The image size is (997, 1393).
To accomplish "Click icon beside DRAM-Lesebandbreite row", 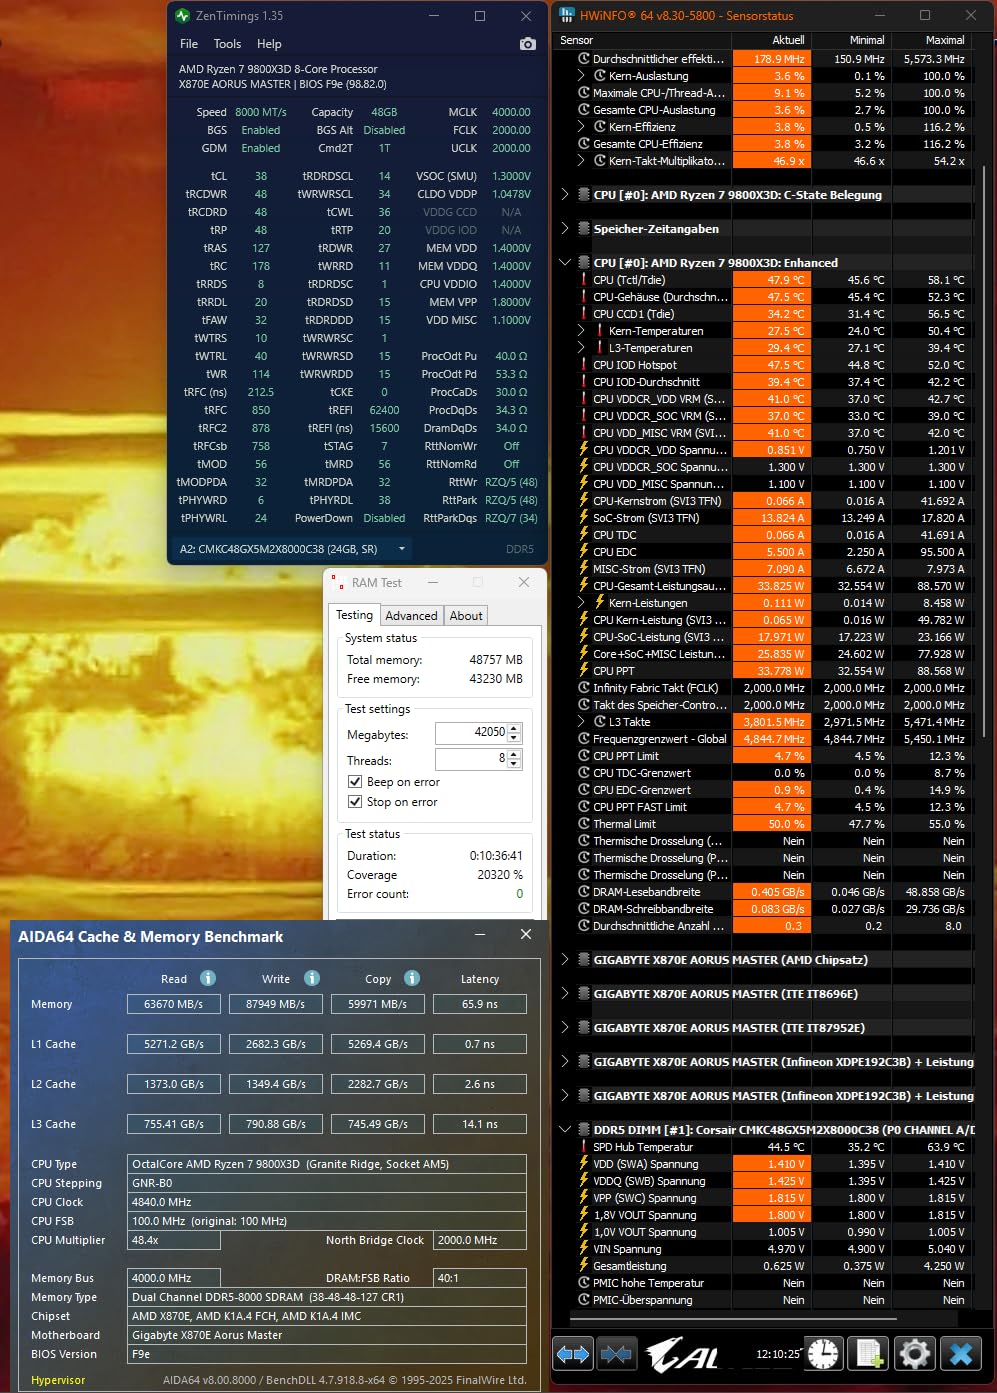I will (584, 892).
